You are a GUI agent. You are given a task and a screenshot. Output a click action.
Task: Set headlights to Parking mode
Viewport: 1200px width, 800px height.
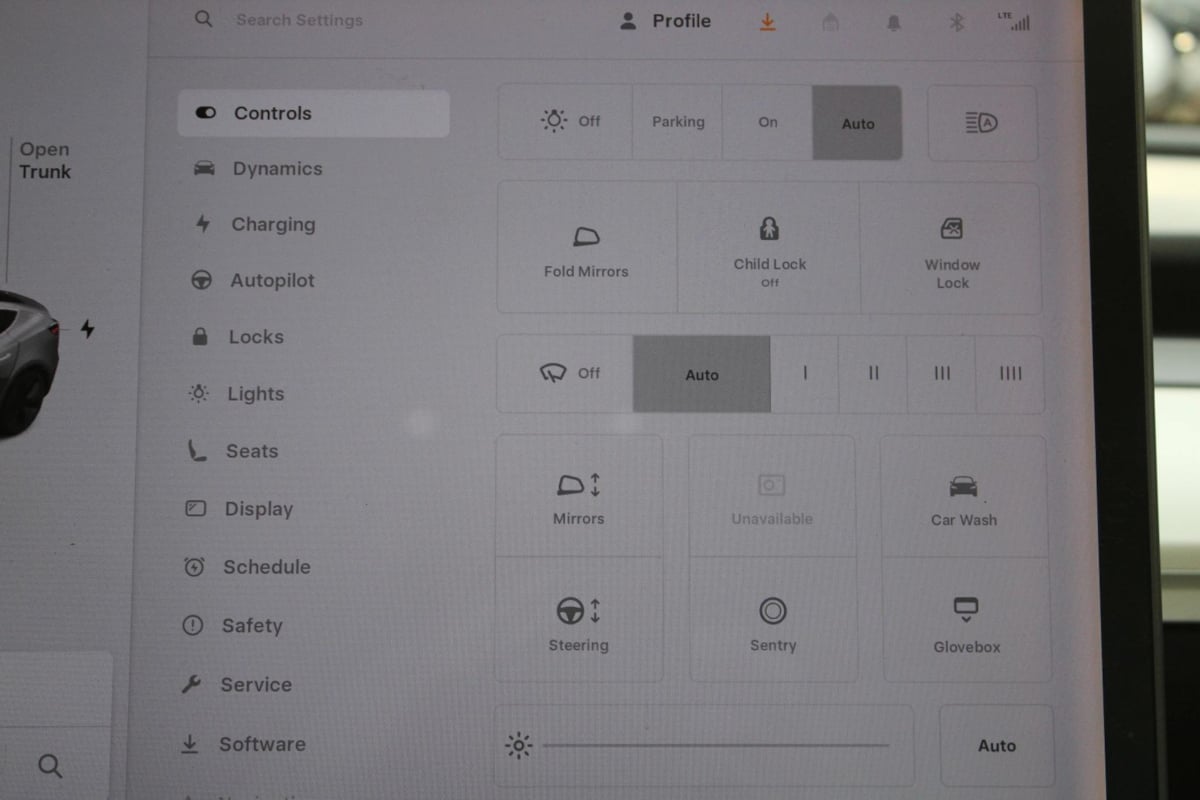(x=678, y=122)
